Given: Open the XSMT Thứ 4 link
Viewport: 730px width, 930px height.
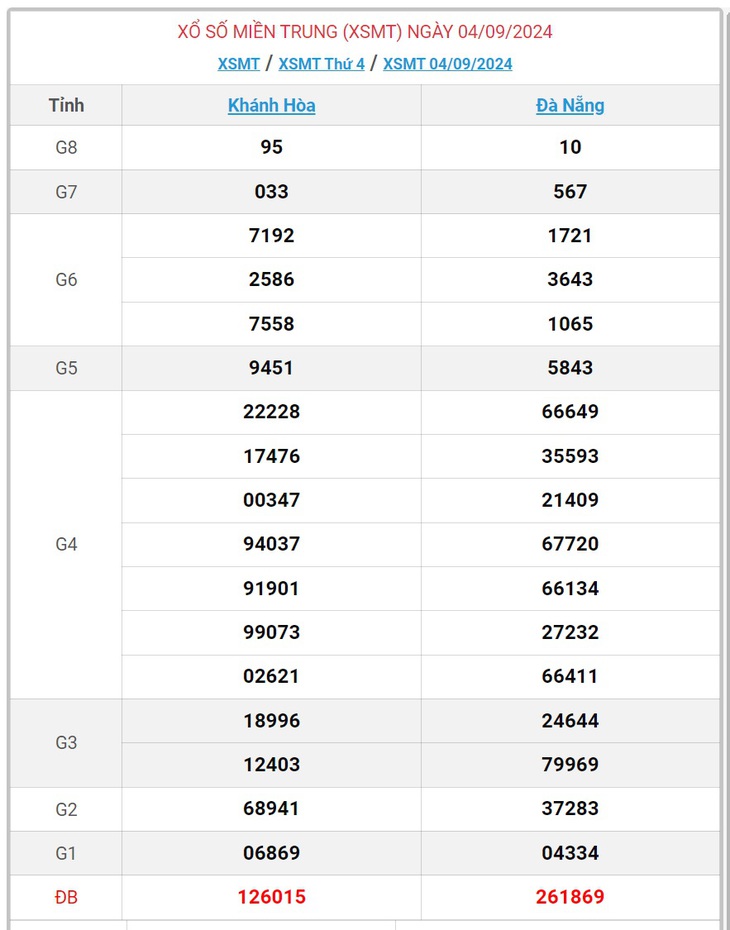Looking at the screenshot, I should (x=321, y=64).
